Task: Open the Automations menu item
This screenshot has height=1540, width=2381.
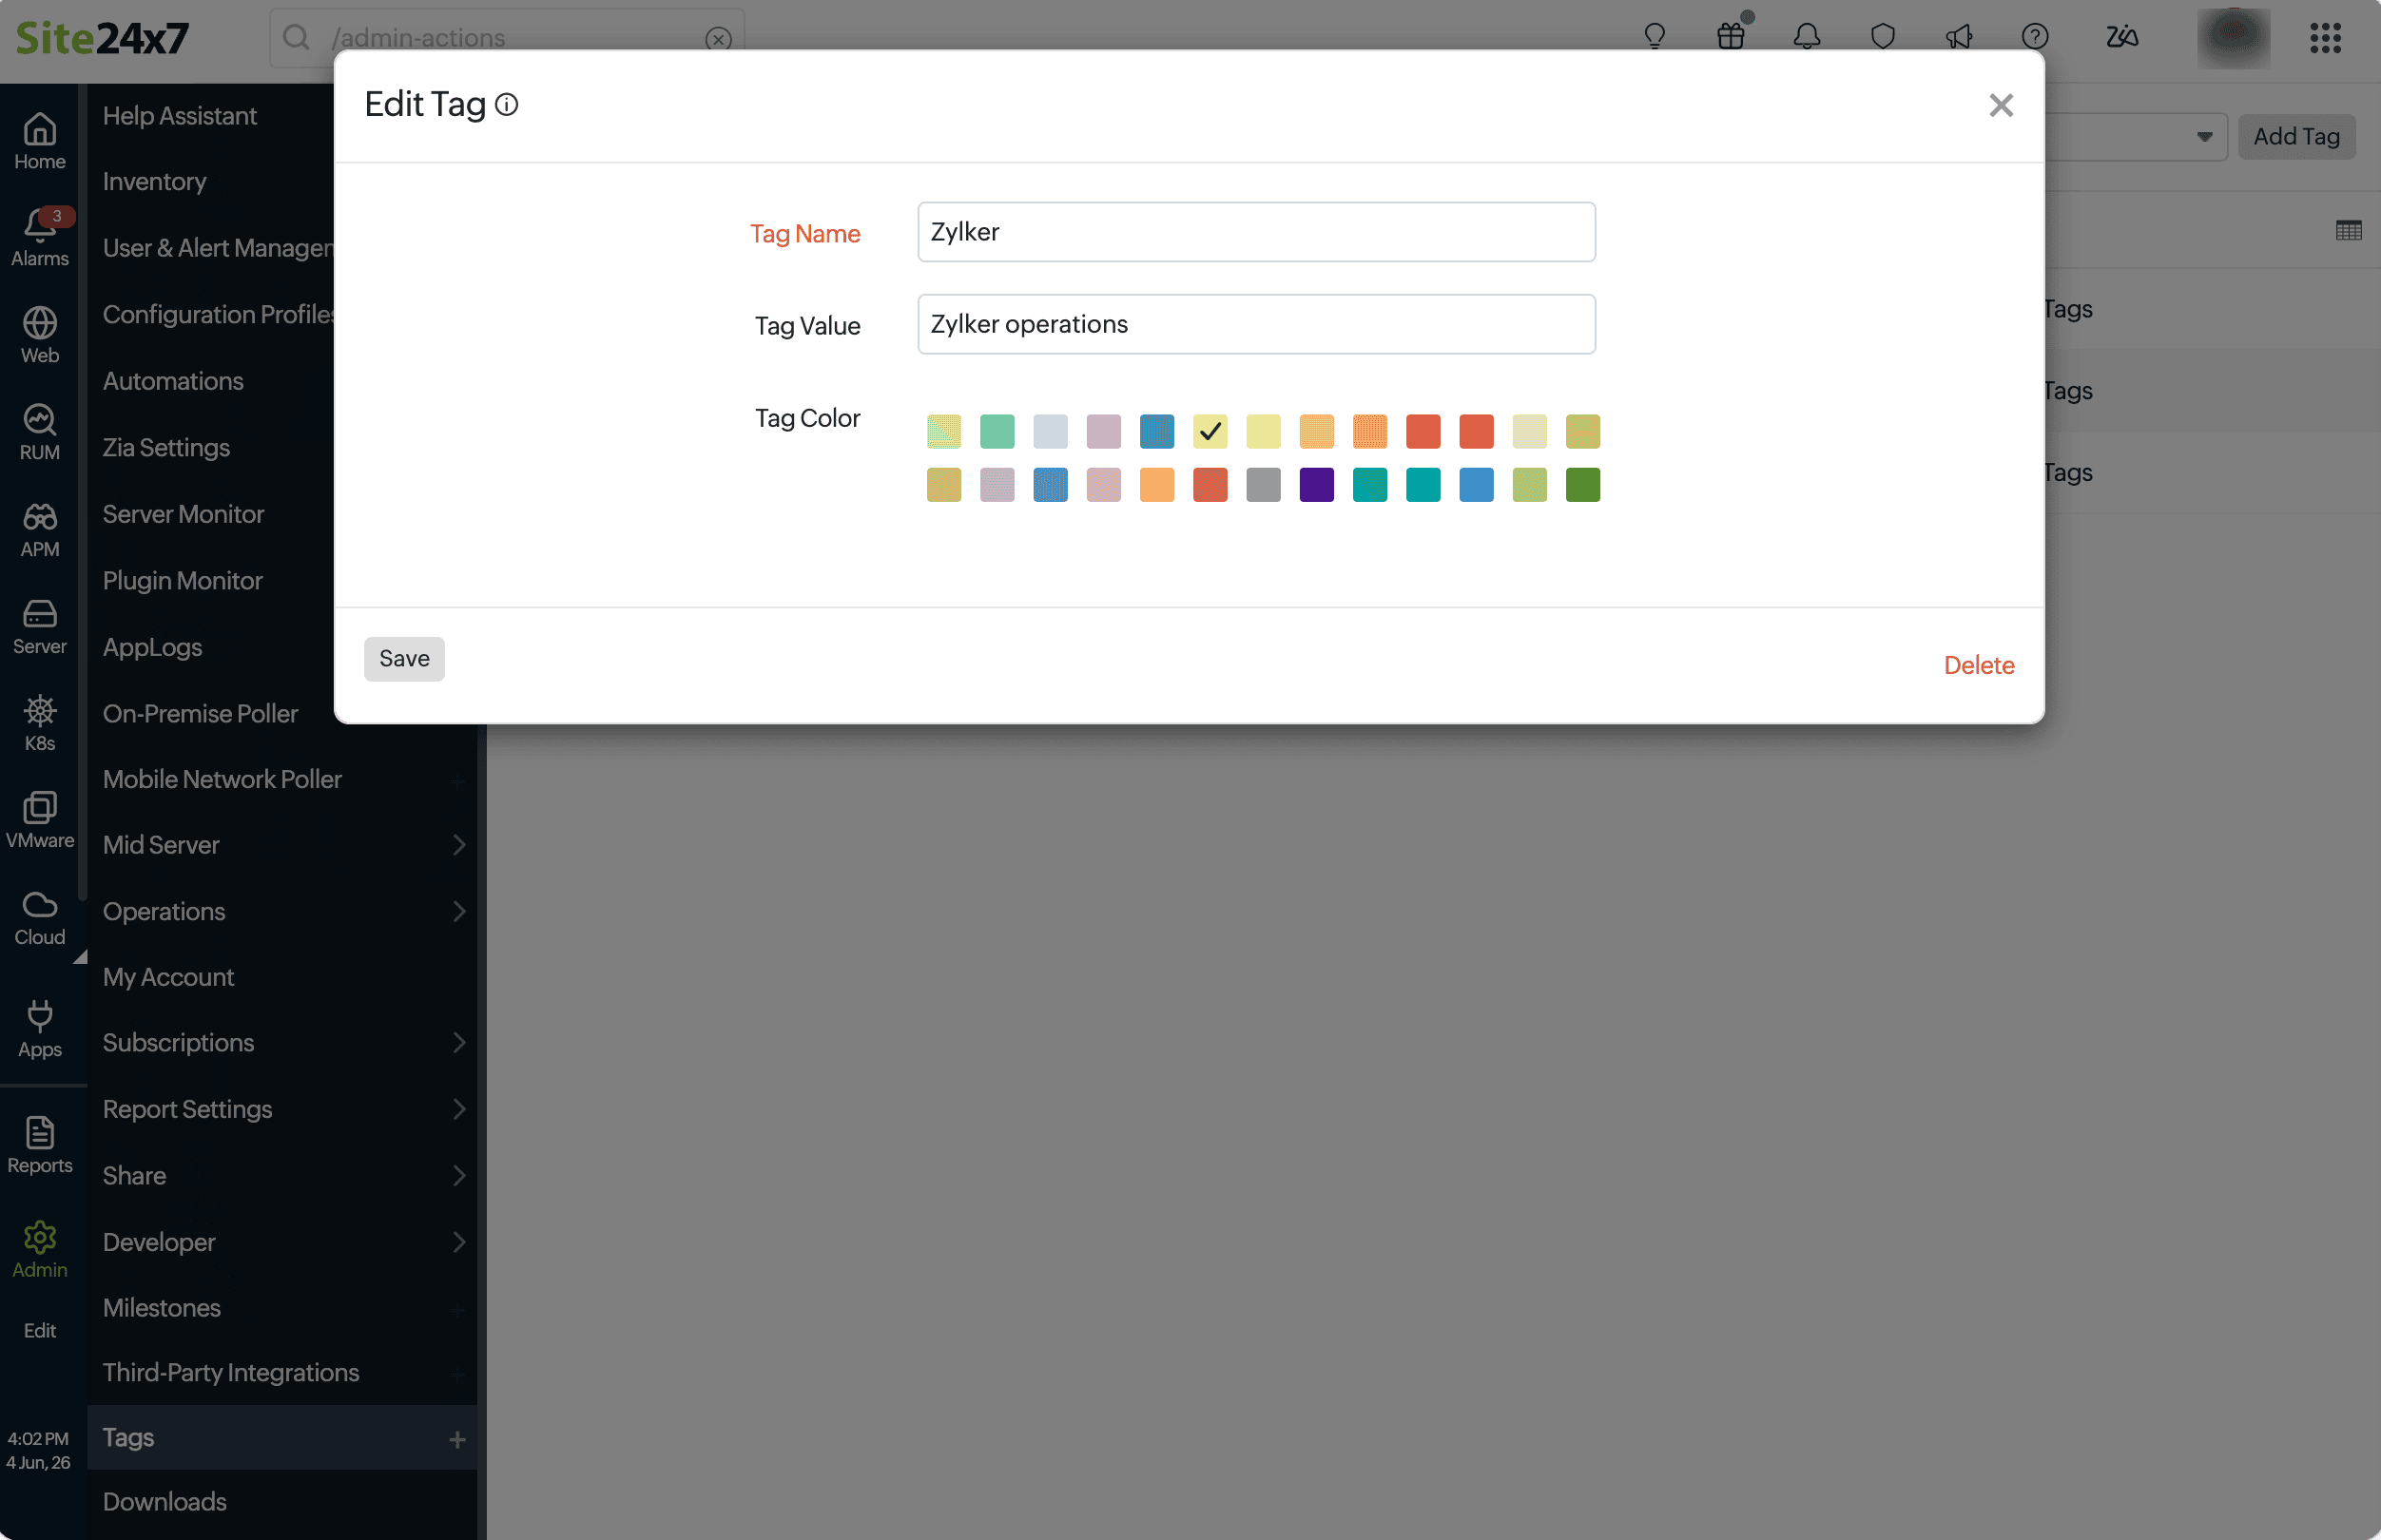Action: (x=173, y=381)
